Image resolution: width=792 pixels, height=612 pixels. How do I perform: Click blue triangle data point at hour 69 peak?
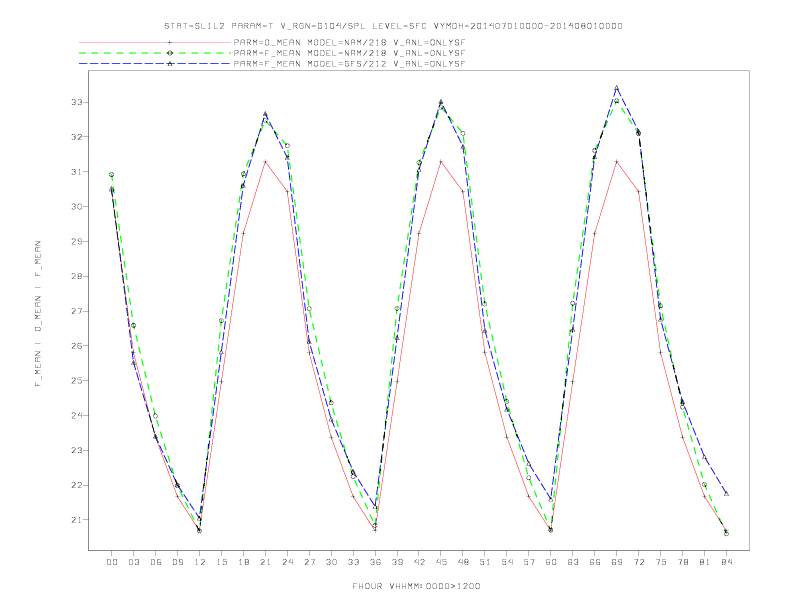[x=617, y=88]
